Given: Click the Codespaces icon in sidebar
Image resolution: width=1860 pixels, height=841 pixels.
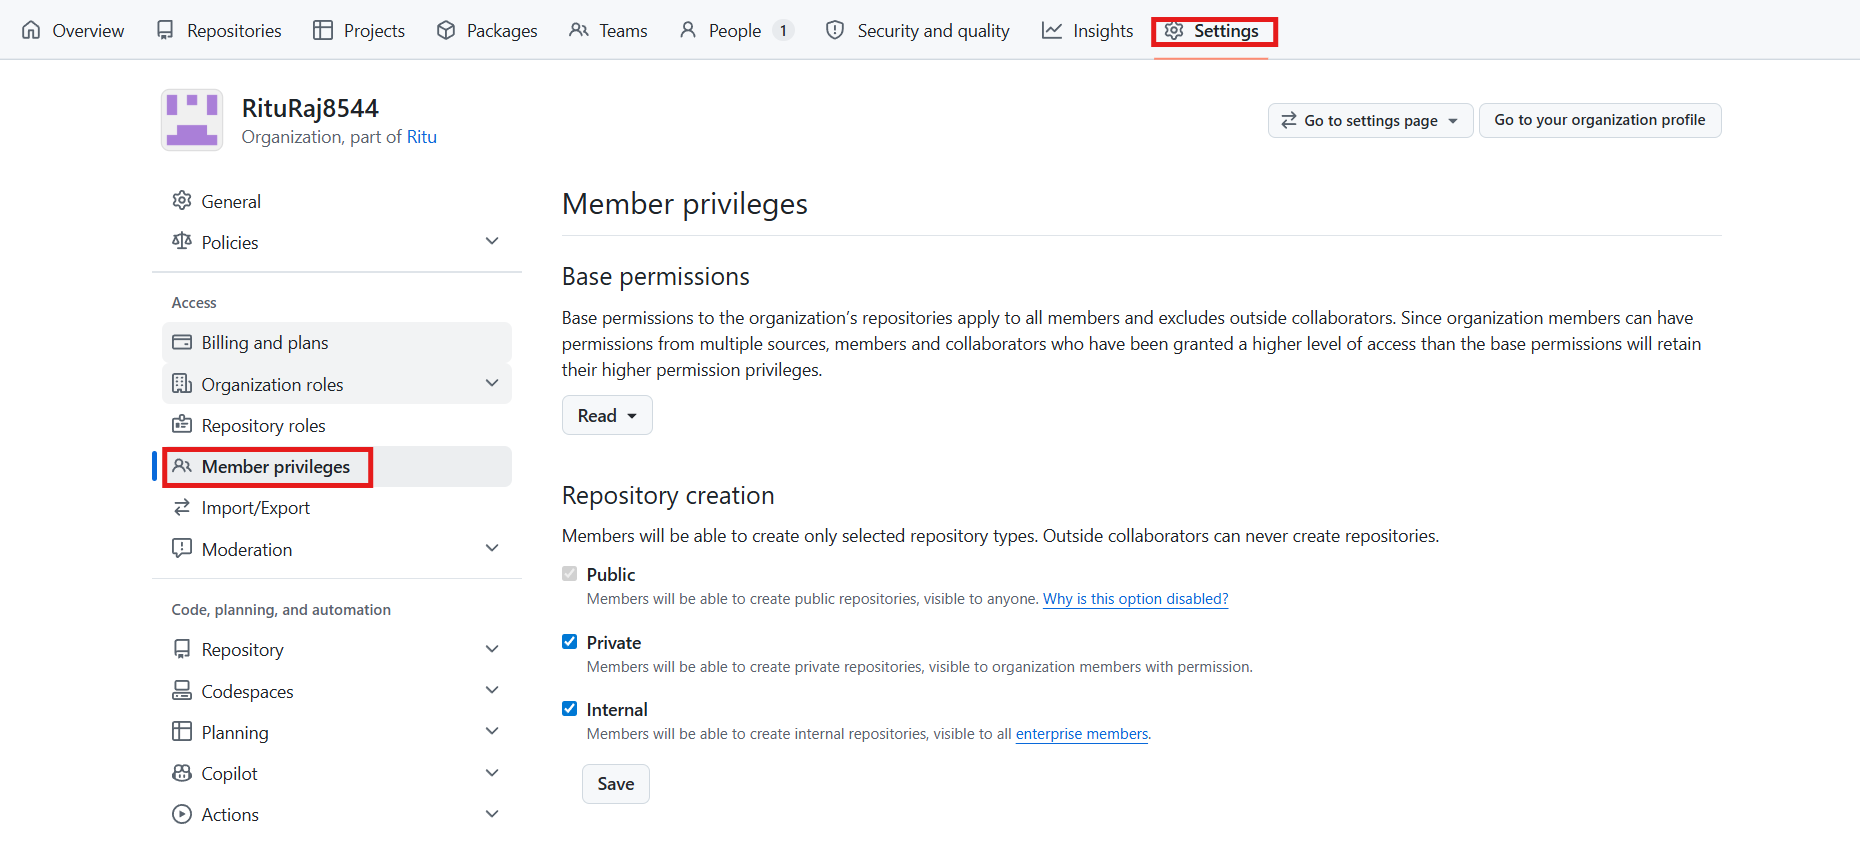Looking at the screenshot, I should (x=182, y=690).
